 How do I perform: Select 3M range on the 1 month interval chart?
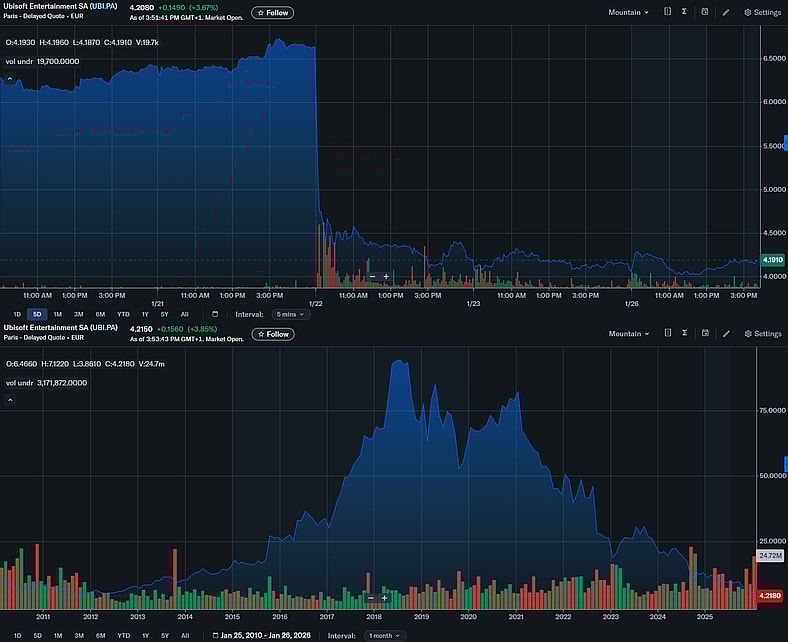click(79, 635)
